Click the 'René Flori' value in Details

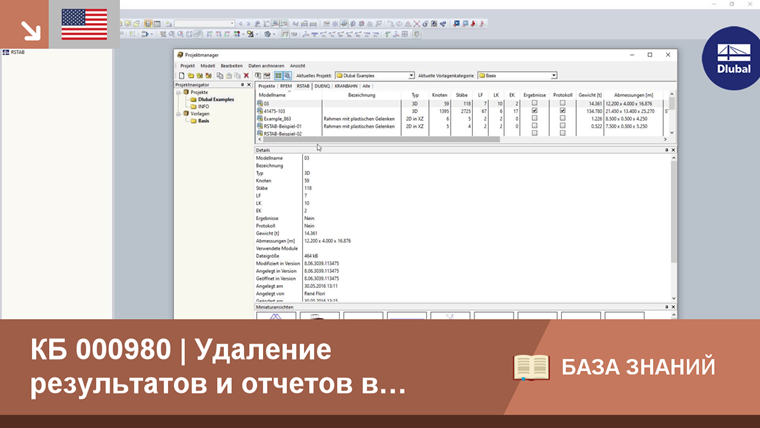(x=315, y=294)
